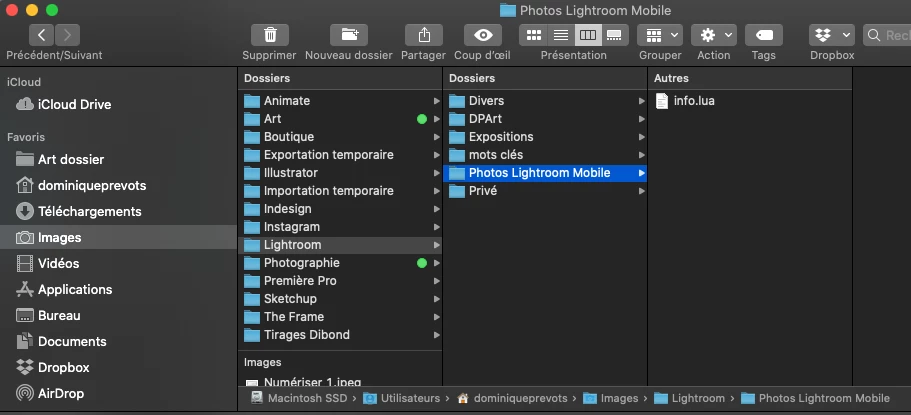Select the Animate folder
The width and height of the screenshot is (911, 415).
pyautogui.click(x=340, y=101)
